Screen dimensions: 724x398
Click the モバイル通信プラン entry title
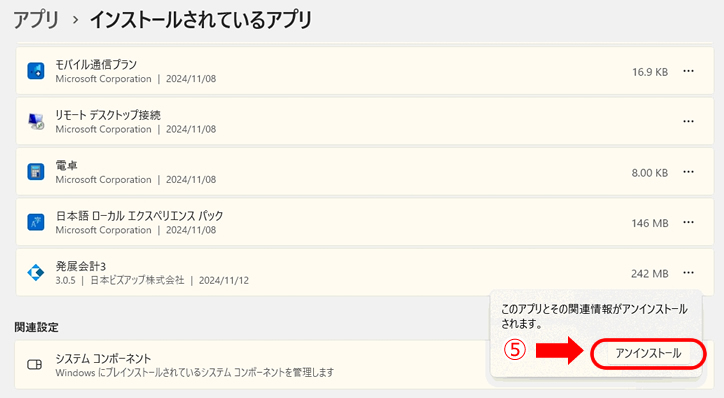tap(96, 65)
